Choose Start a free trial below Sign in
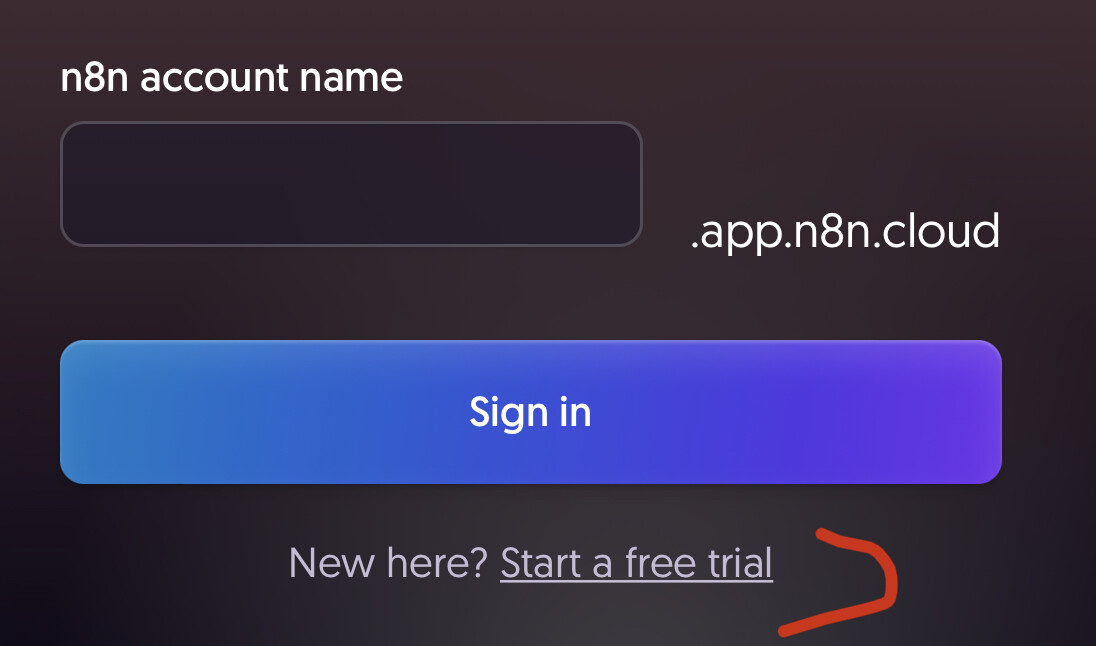Image resolution: width=1096 pixels, height=646 pixels. coord(636,564)
